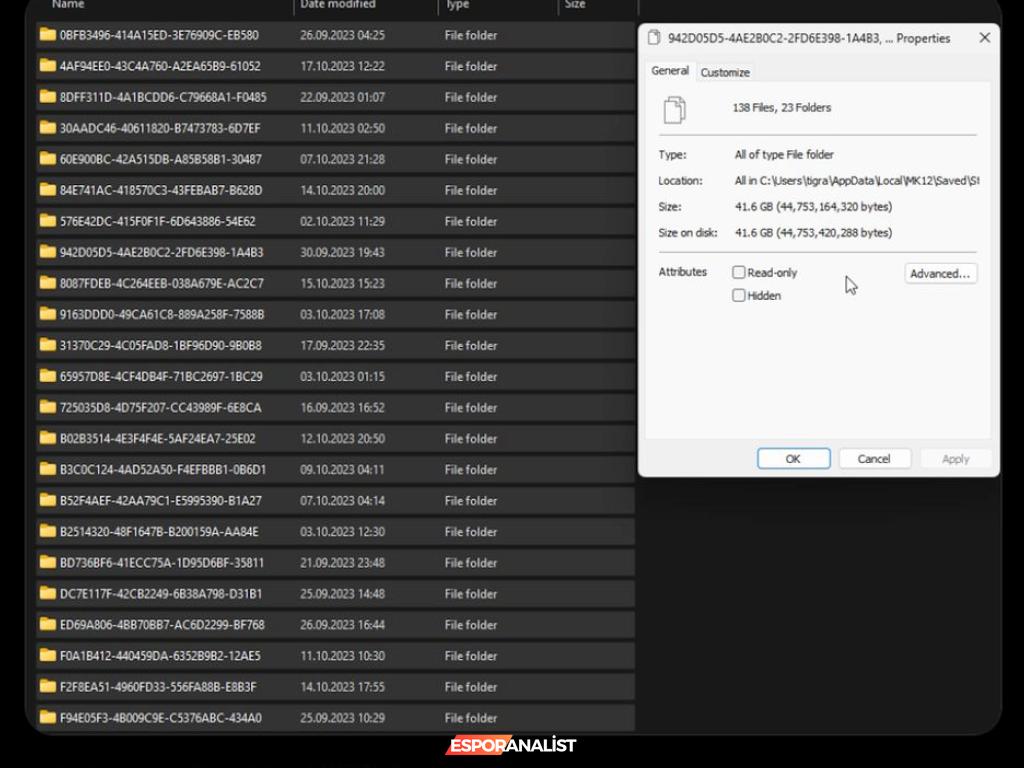Open Advanced attributes dialog

pyautogui.click(x=940, y=274)
